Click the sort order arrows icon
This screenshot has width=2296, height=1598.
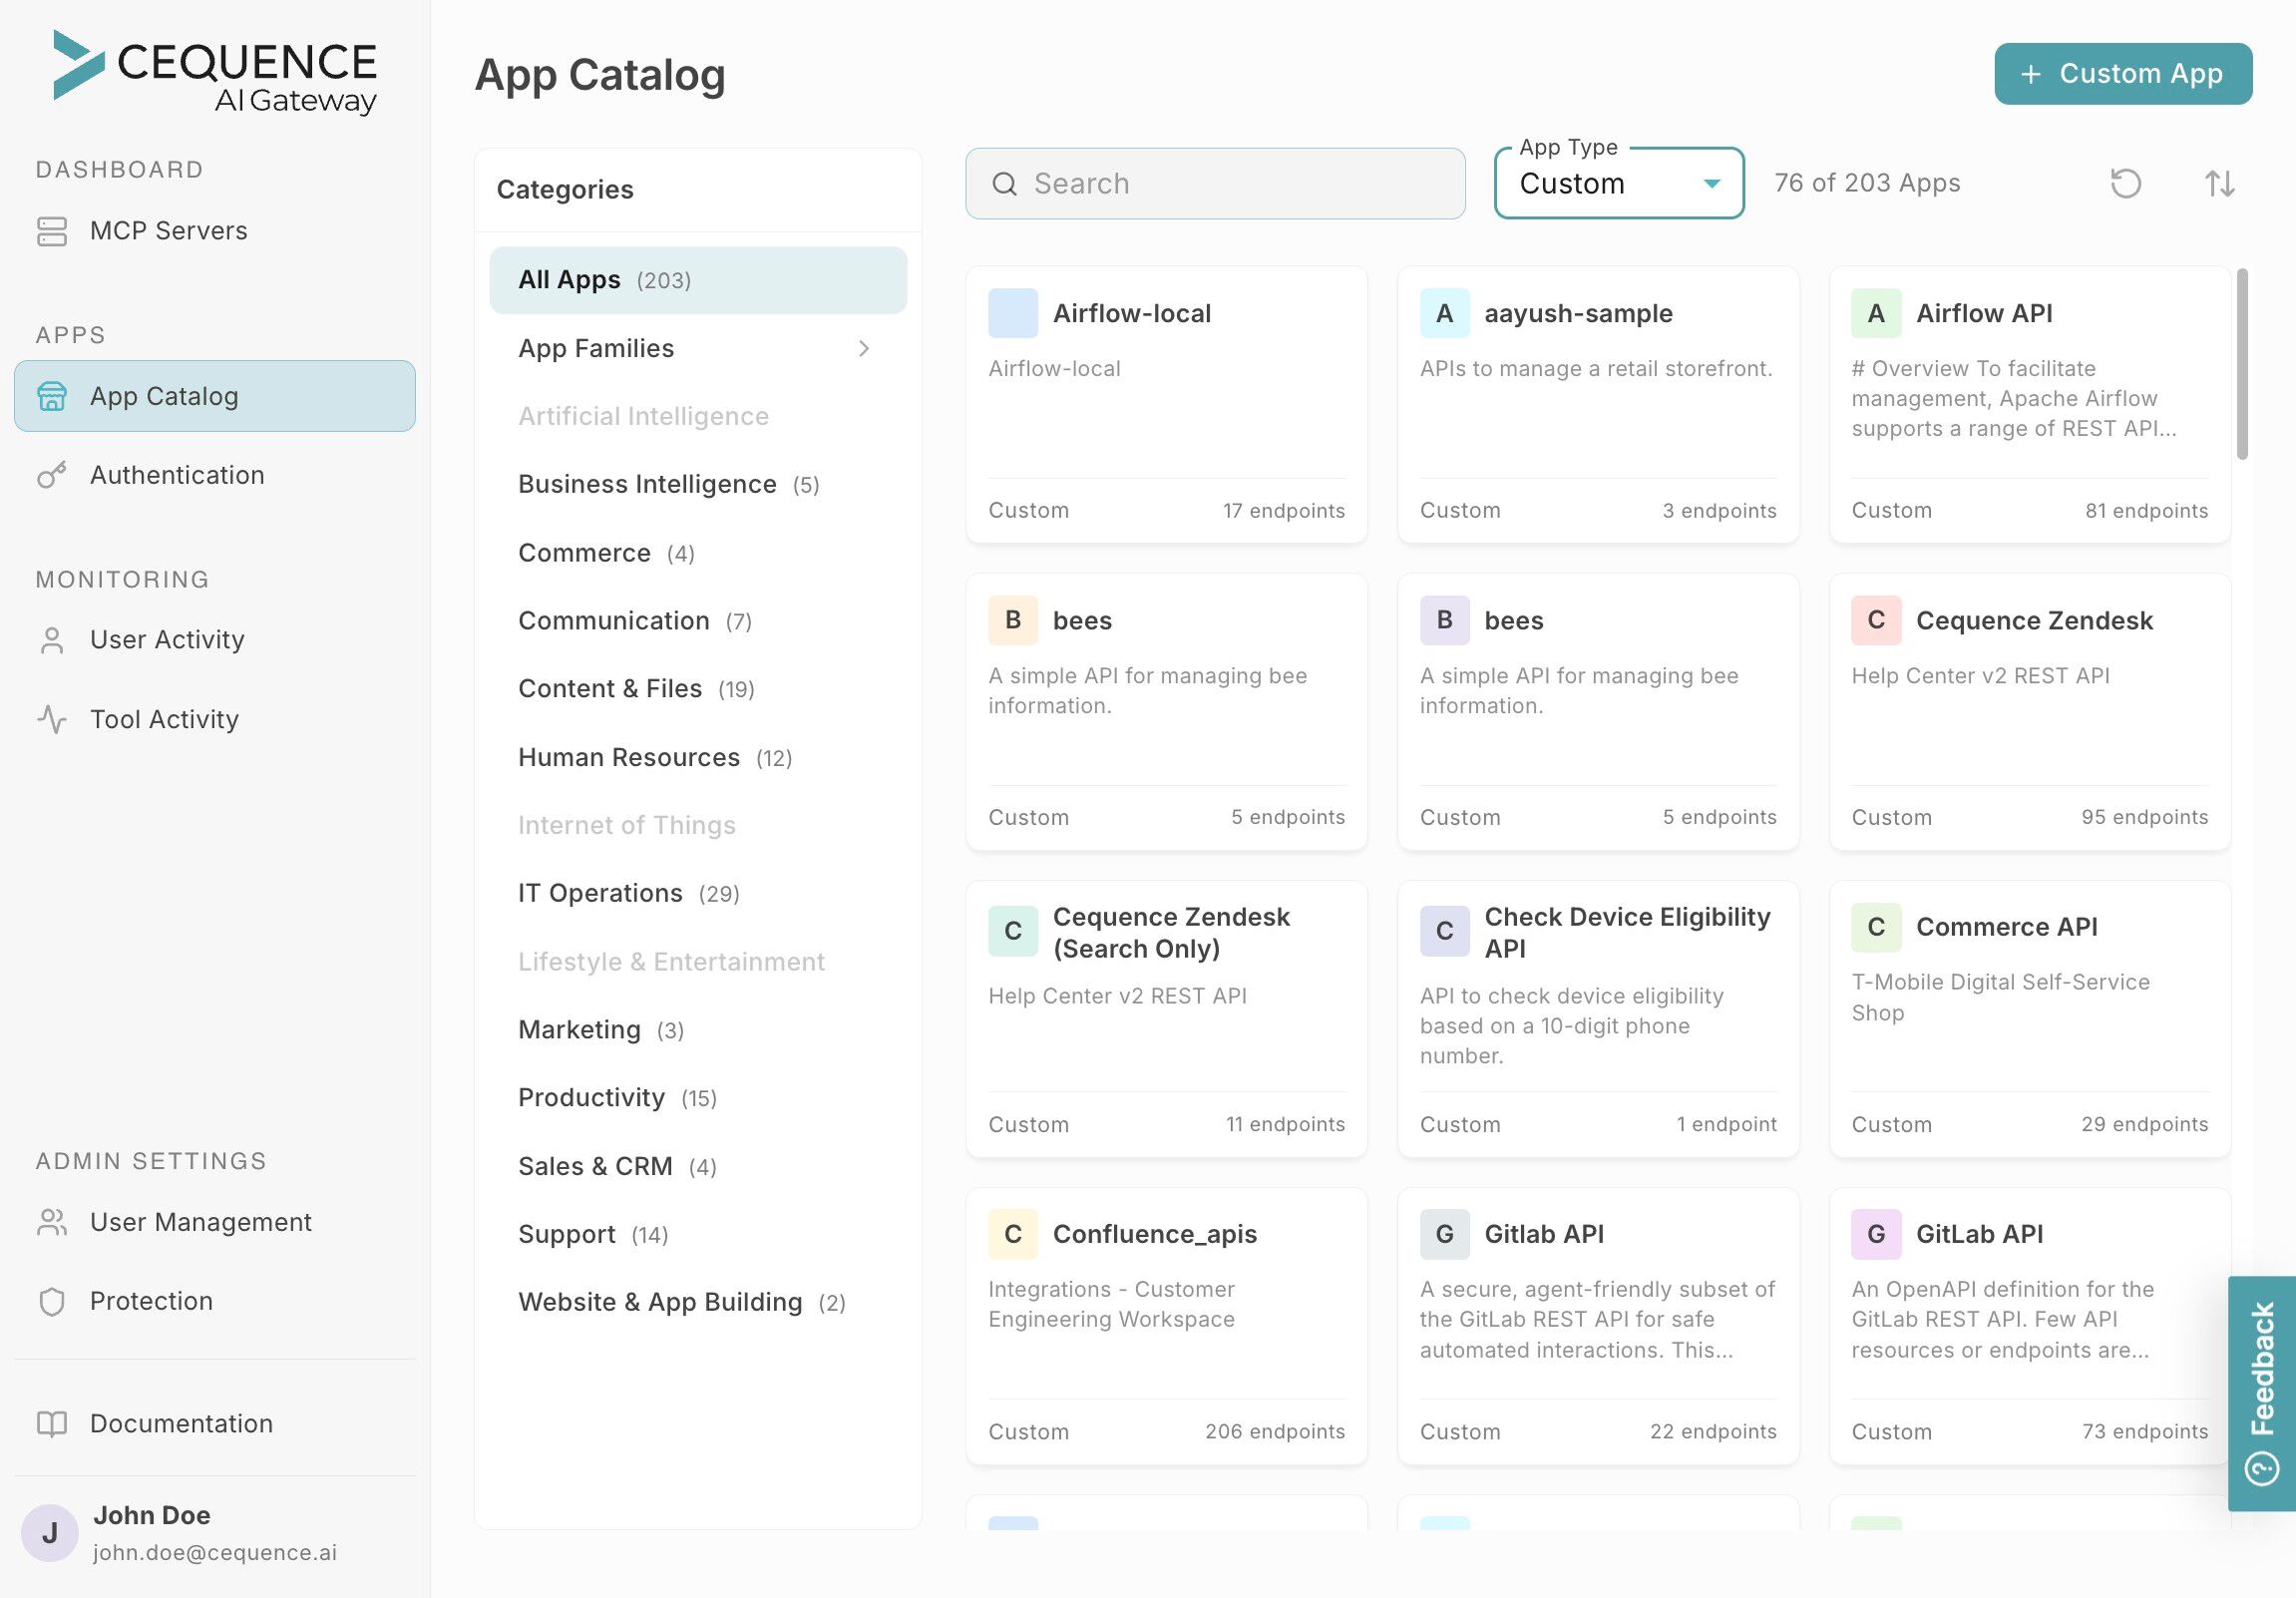pyautogui.click(x=2219, y=183)
